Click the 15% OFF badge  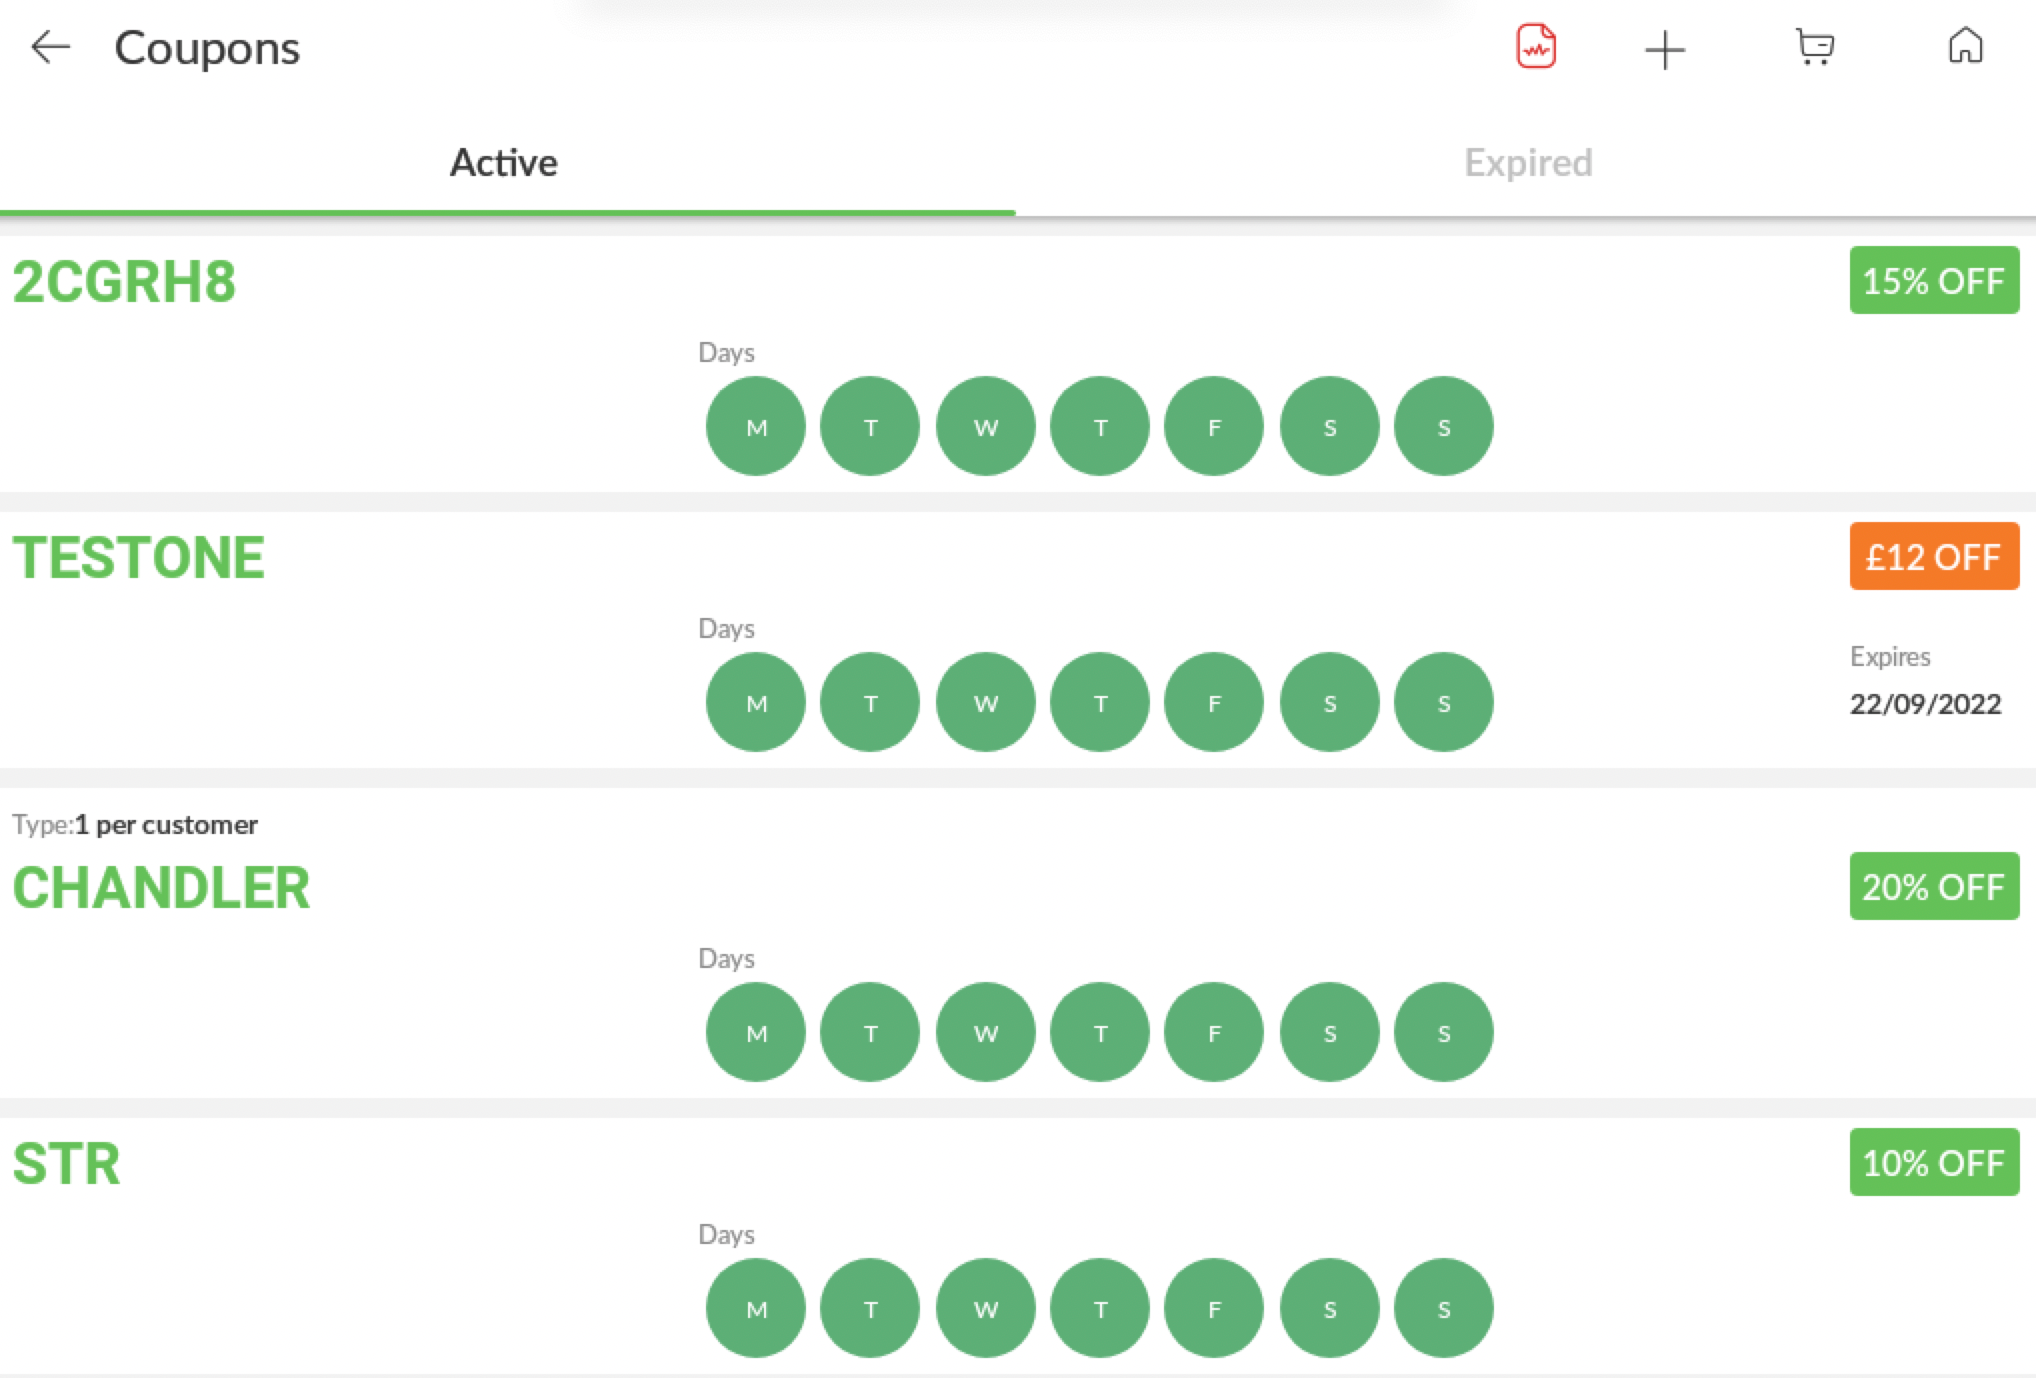[x=1934, y=281]
